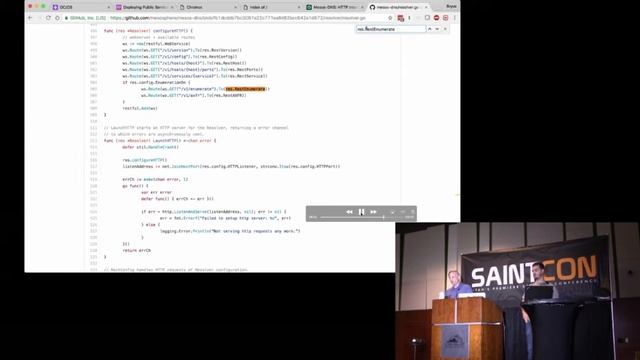The height and width of the screenshot is (360, 640).
Task: Switch to the Chronos tab
Action: click(207, 7)
